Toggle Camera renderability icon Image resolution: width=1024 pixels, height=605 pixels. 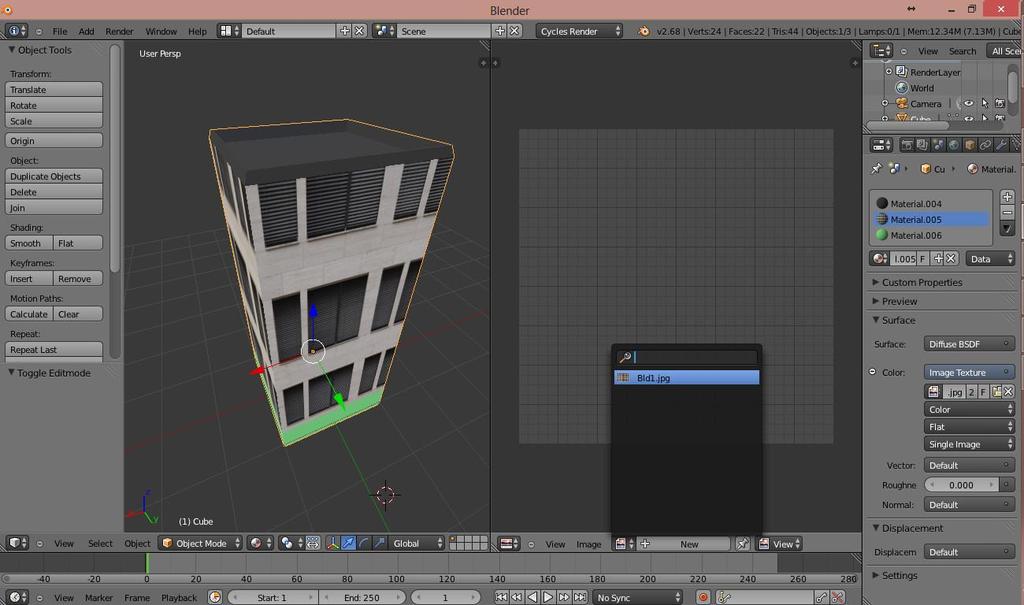[x=1000, y=103]
